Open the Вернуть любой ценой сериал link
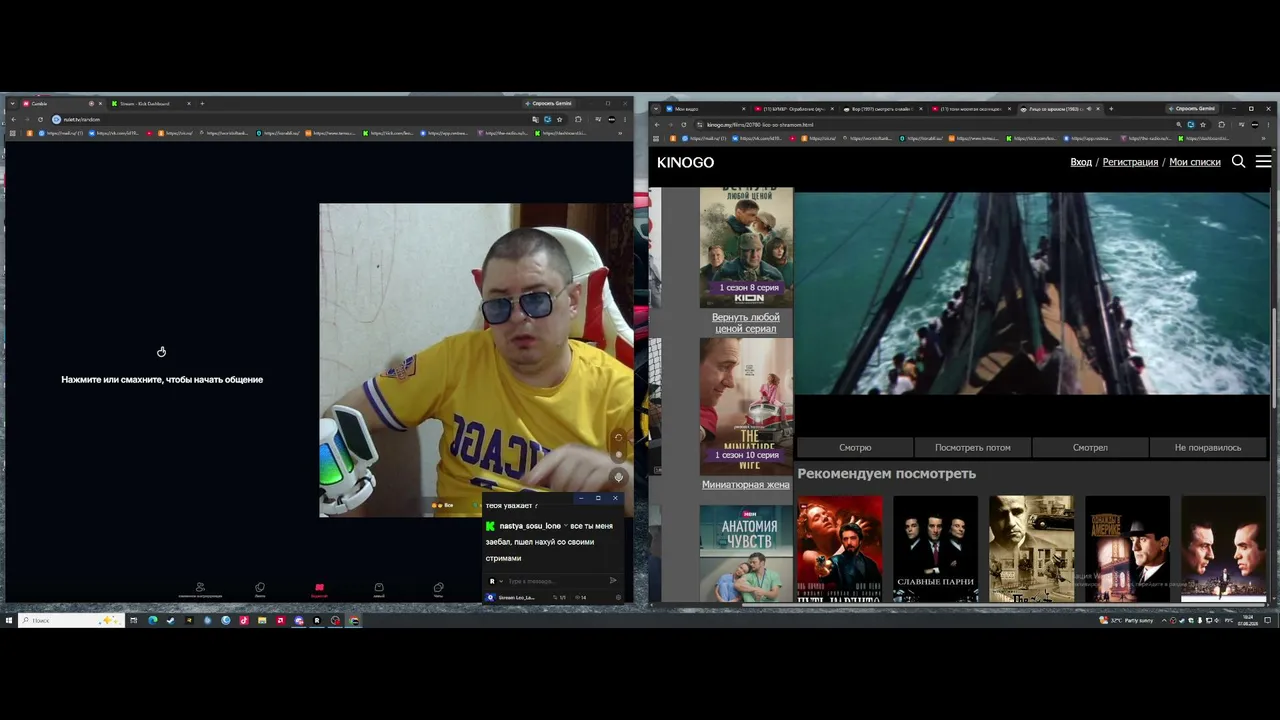Screen dimensions: 1280x720 coord(746,323)
